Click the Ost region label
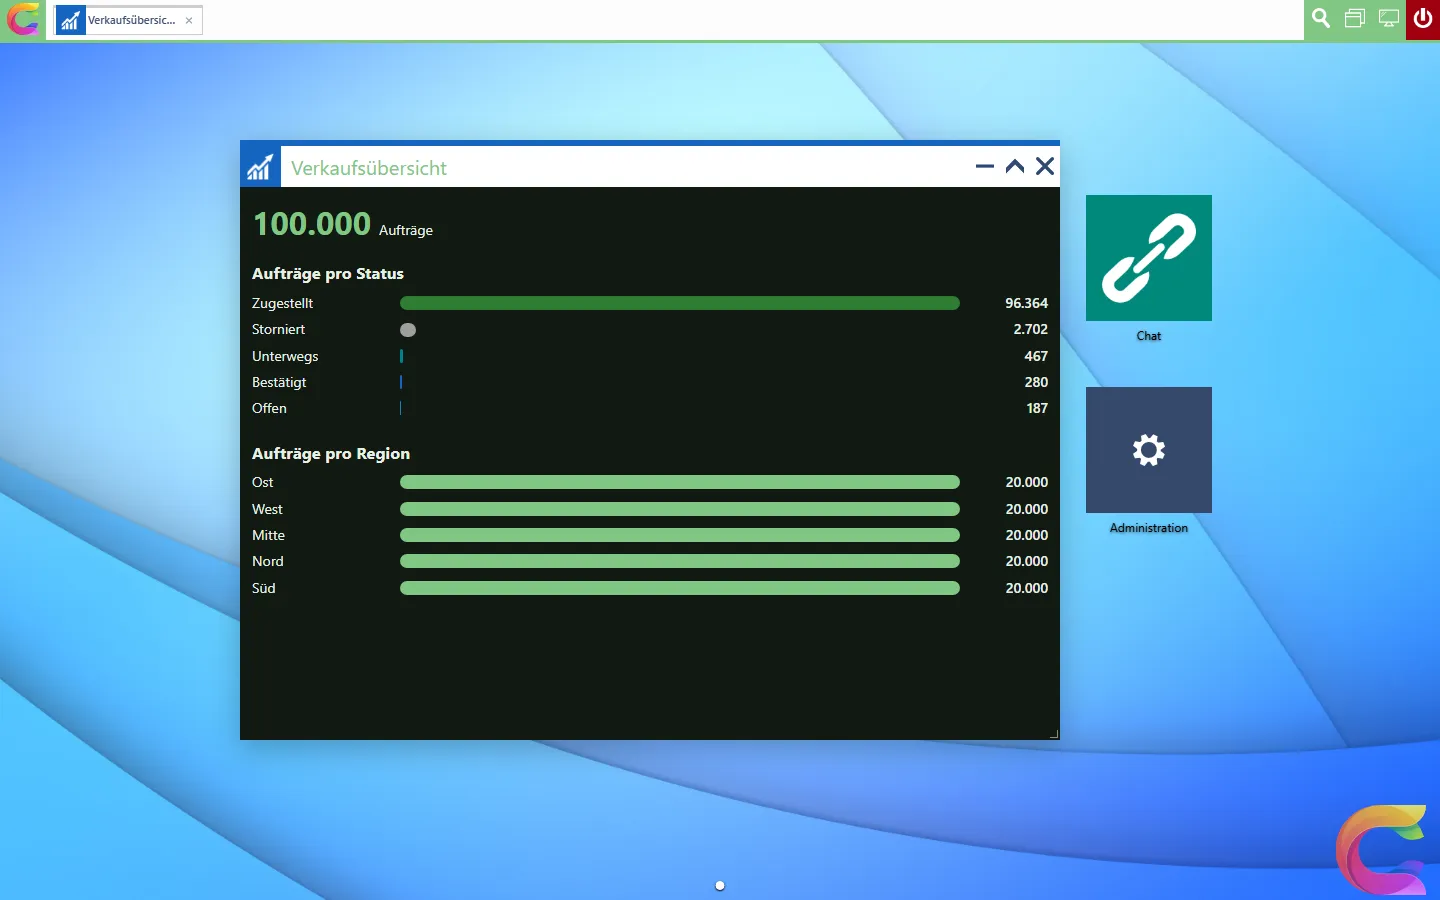1440x900 pixels. (262, 482)
